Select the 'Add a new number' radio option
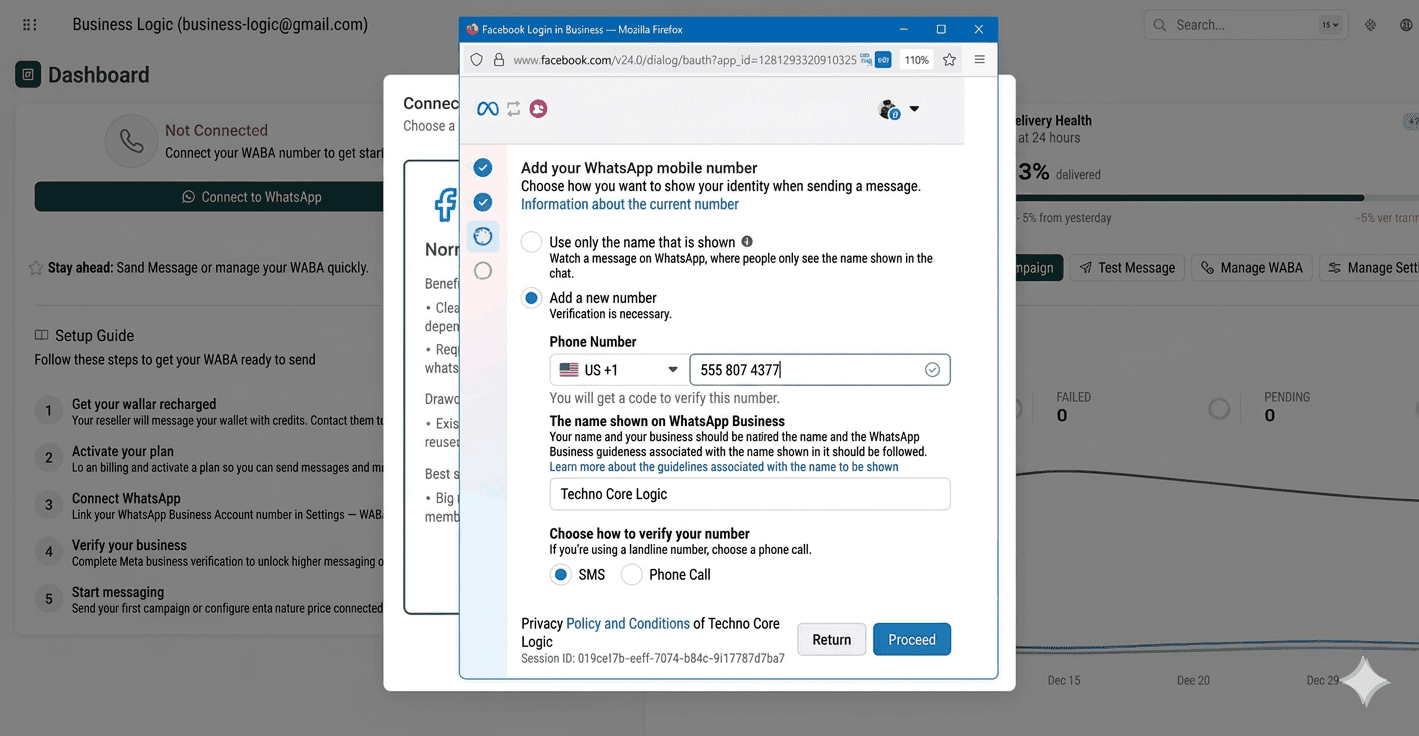The image size is (1419, 736). click(x=532, y=298)
